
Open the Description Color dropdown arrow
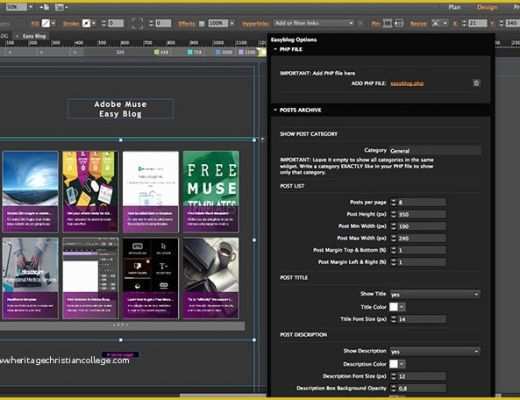point(402,364)
